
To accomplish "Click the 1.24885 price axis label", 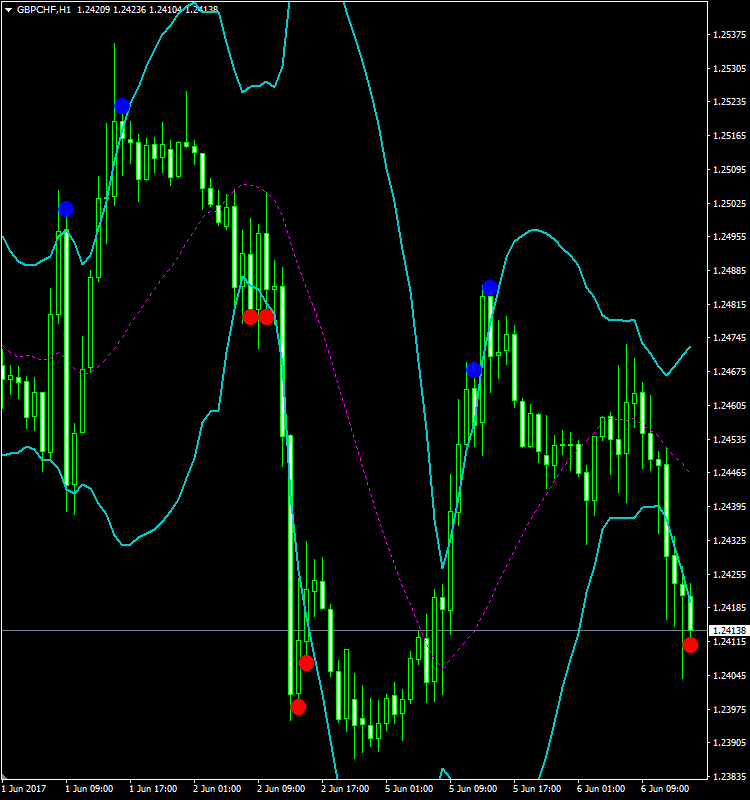I will 729,270.
